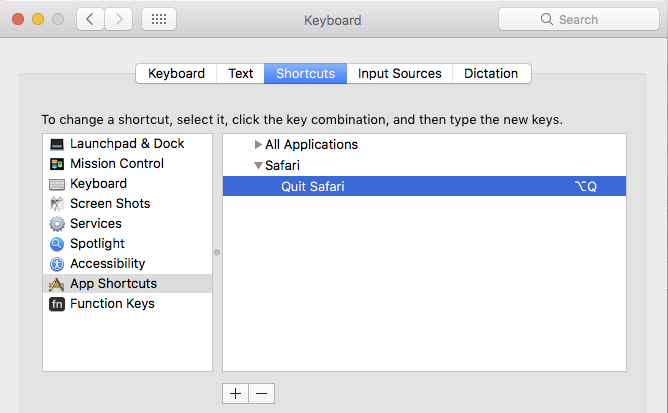The image size is (668, 413).
Task: Show all preferences grid button
Action: pos(159,19)
